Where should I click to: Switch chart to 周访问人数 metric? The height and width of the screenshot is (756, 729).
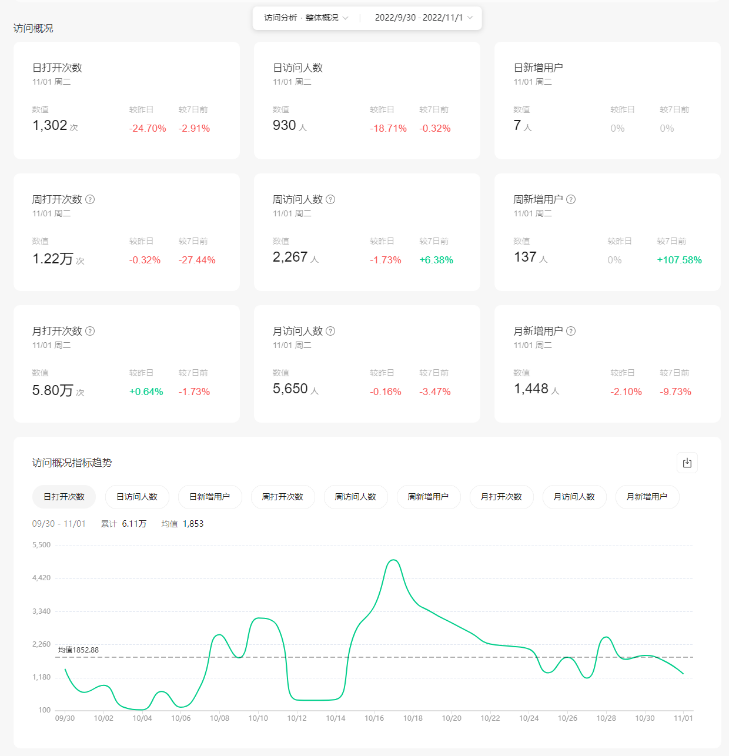click(355, 496)
